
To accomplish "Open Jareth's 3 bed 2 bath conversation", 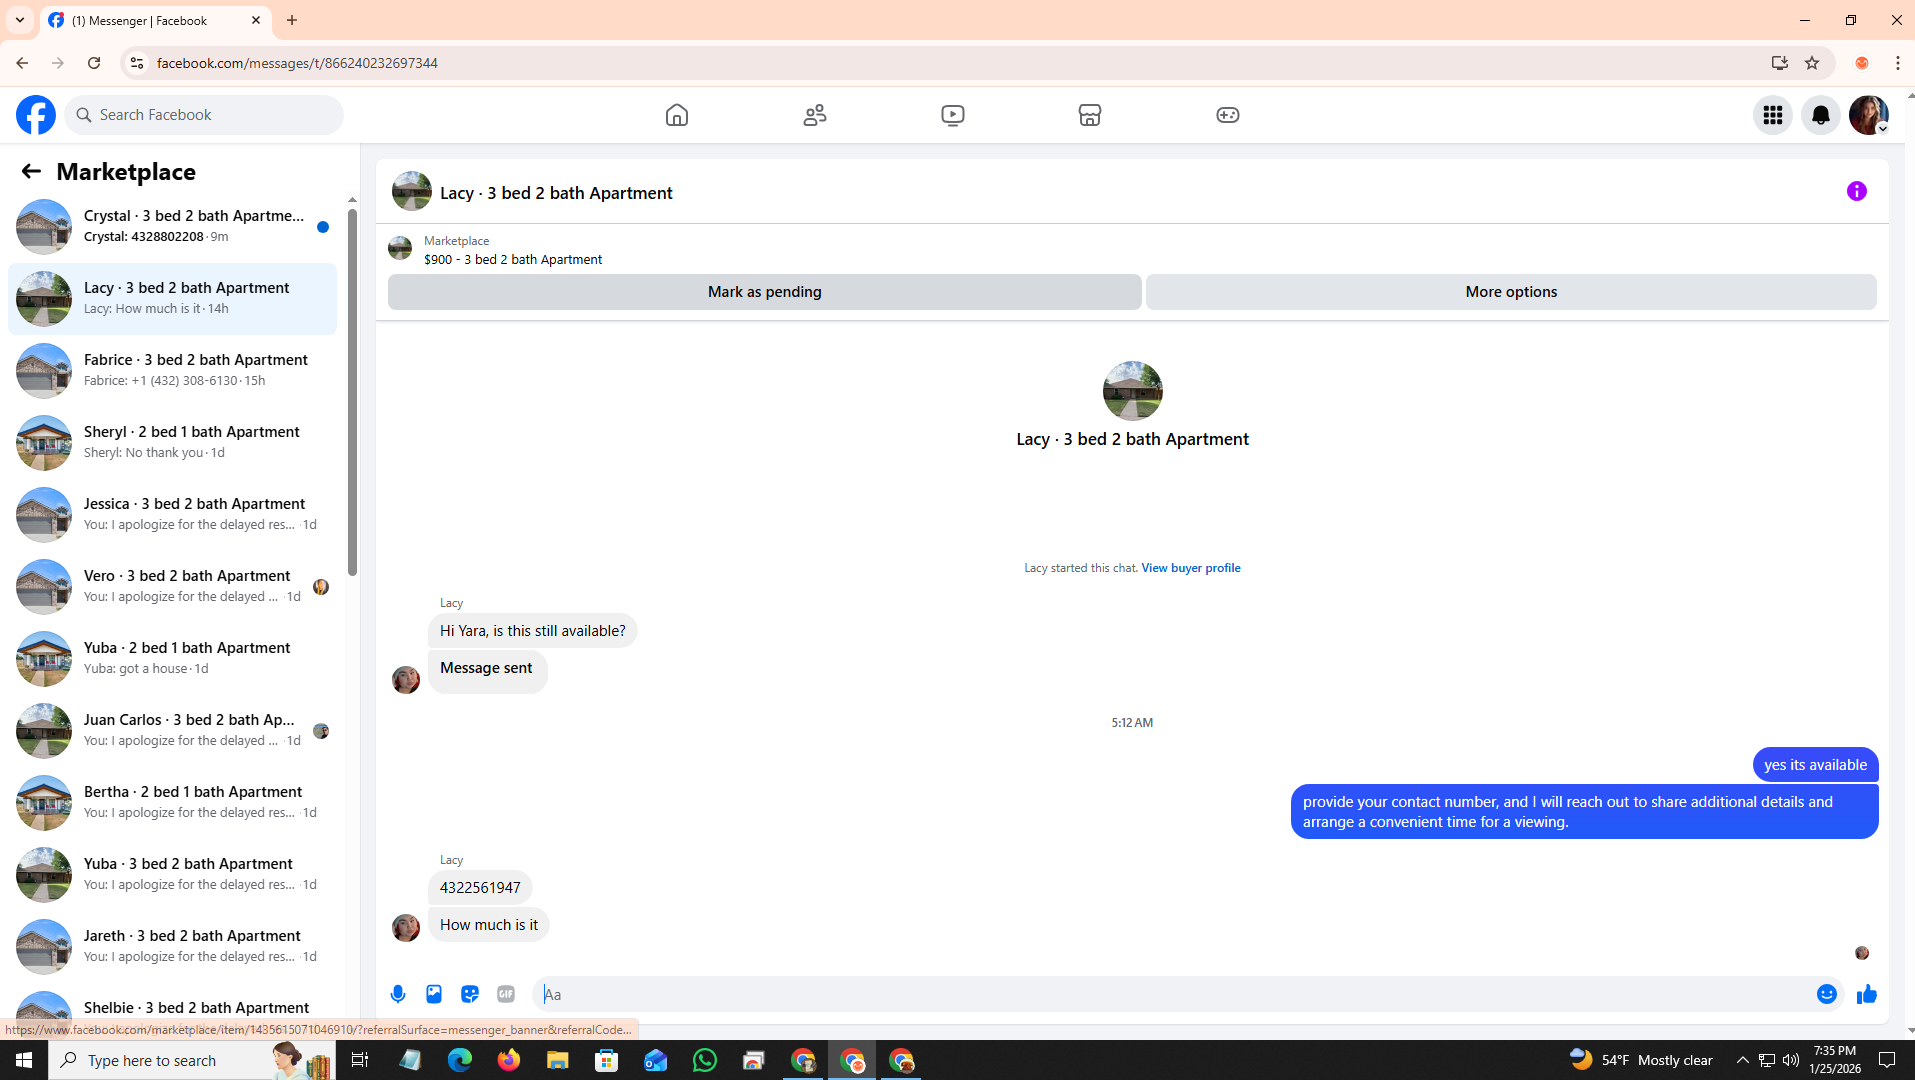I will click(x=172, y=946).
